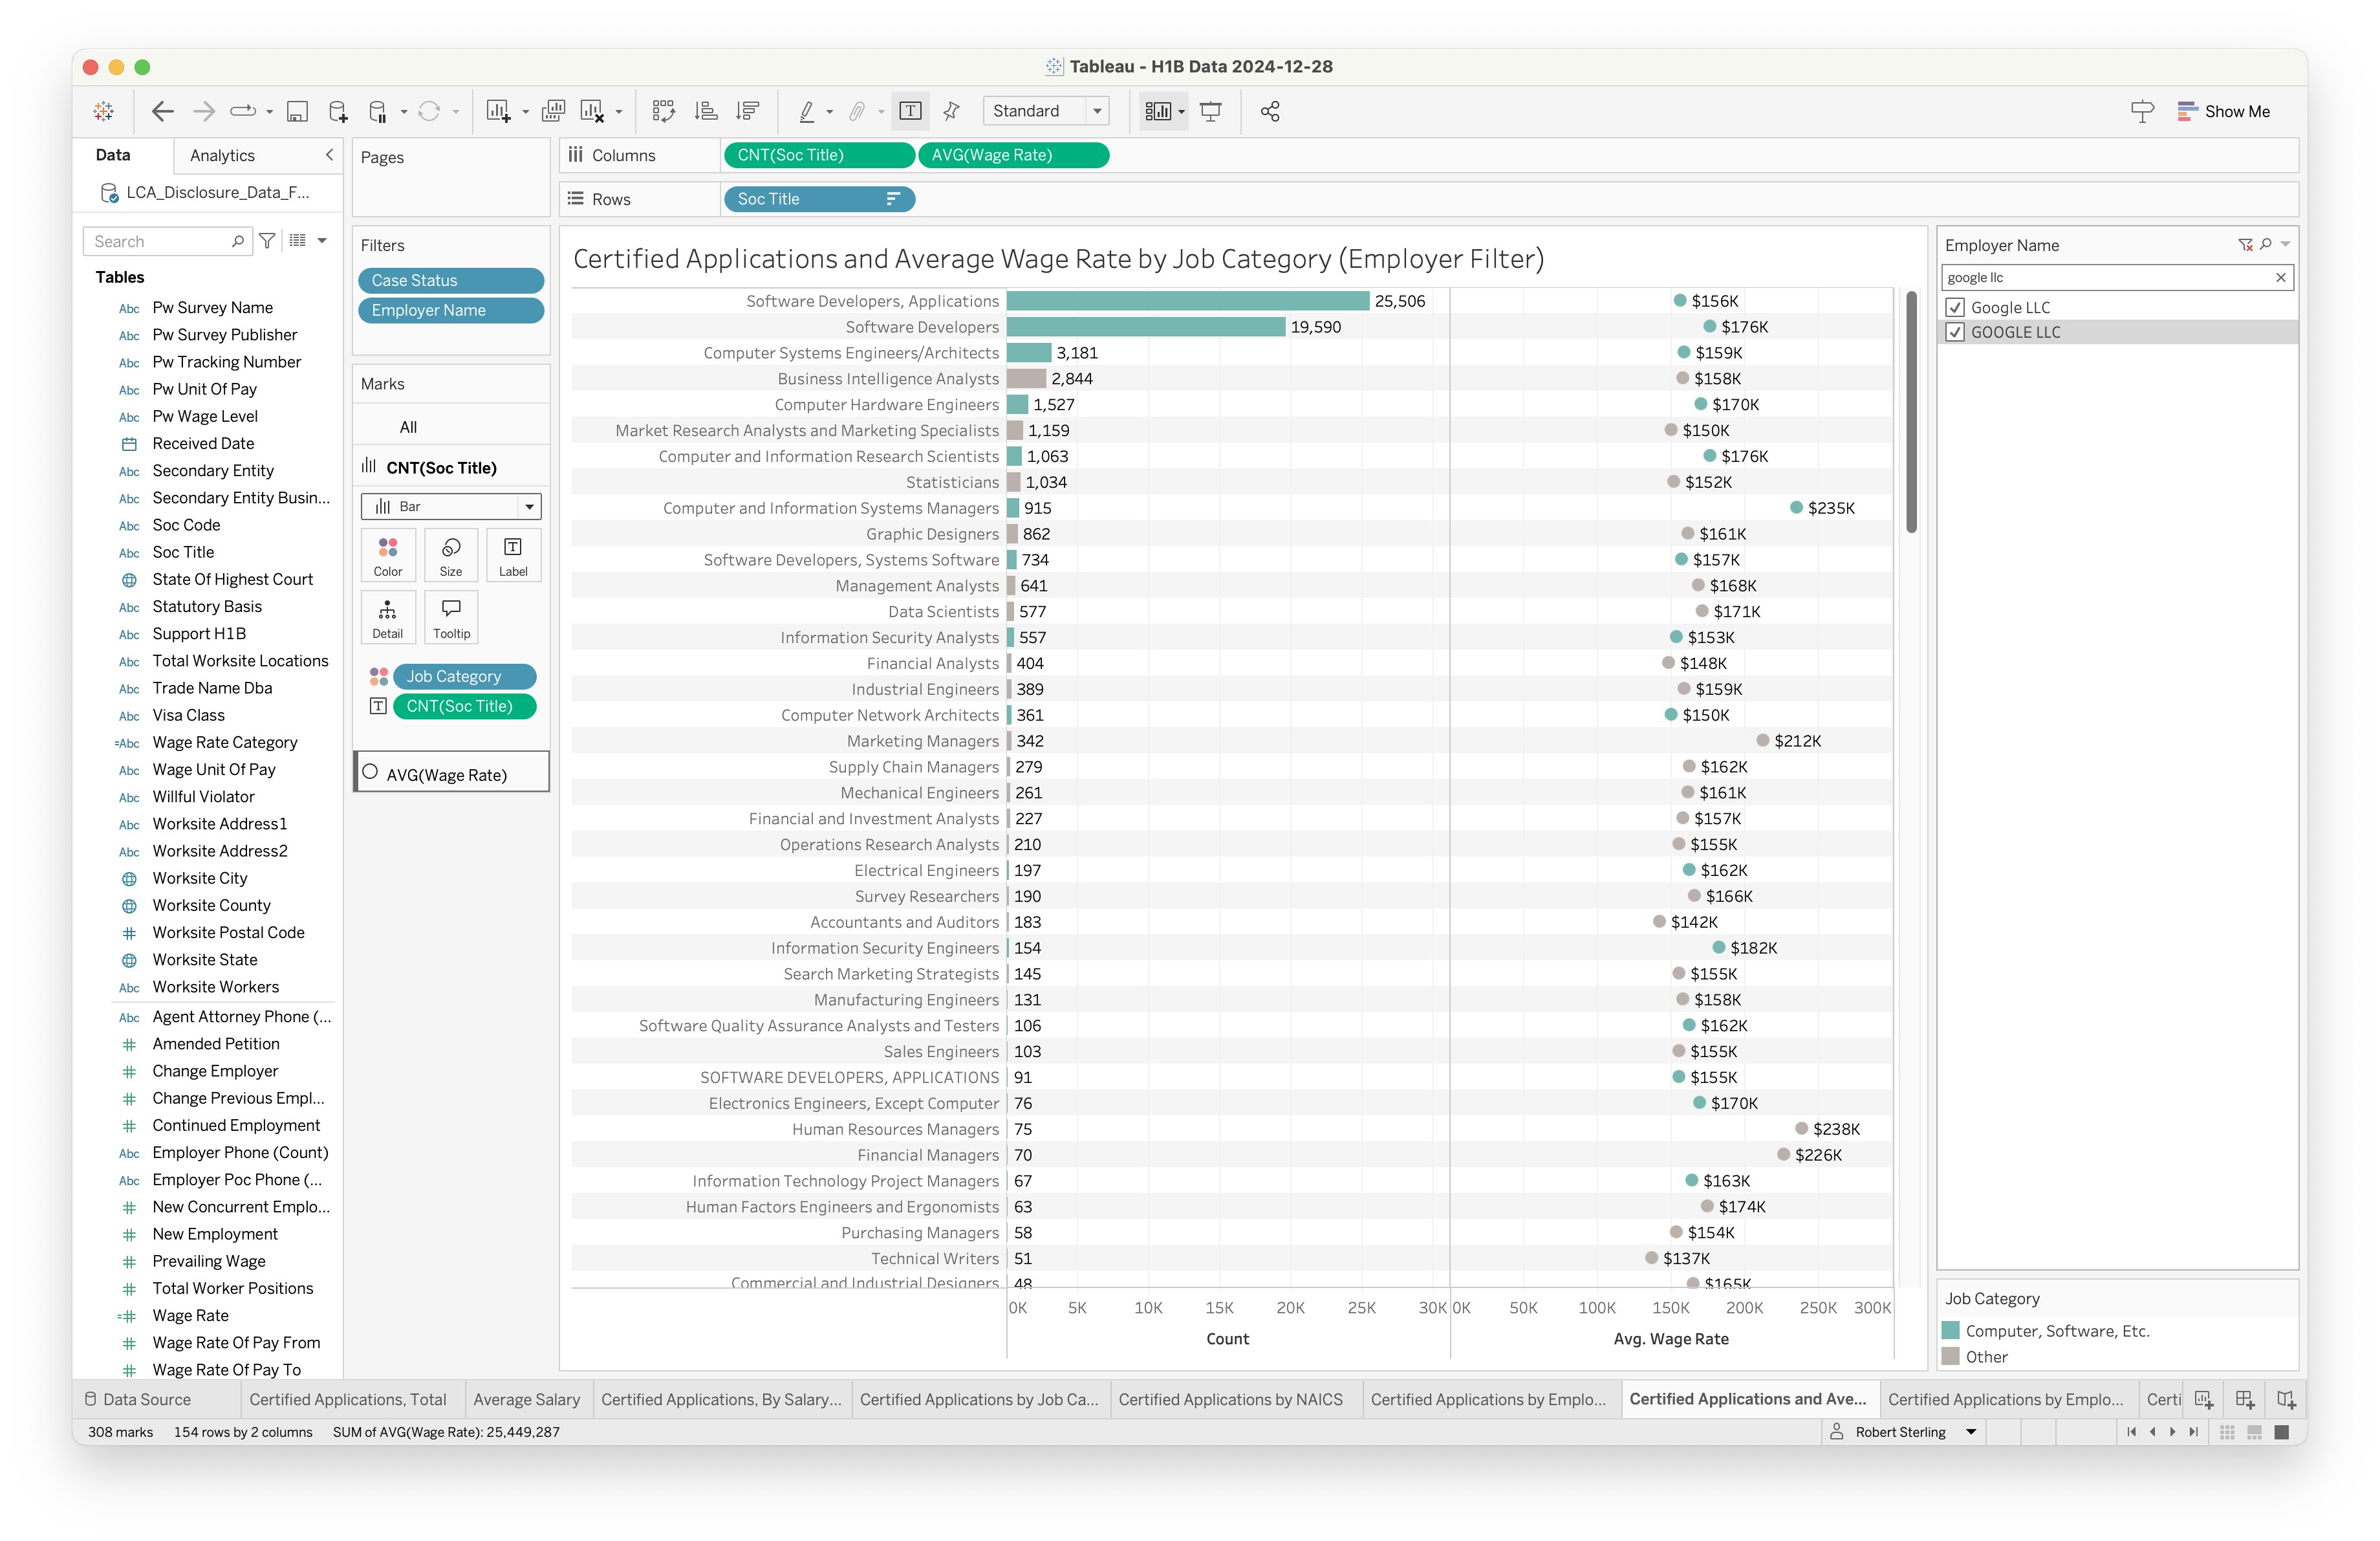This screenshot has width=2380, height=1541.
Task: Click the Share icon in toolbar
Action: point(1270,111)
